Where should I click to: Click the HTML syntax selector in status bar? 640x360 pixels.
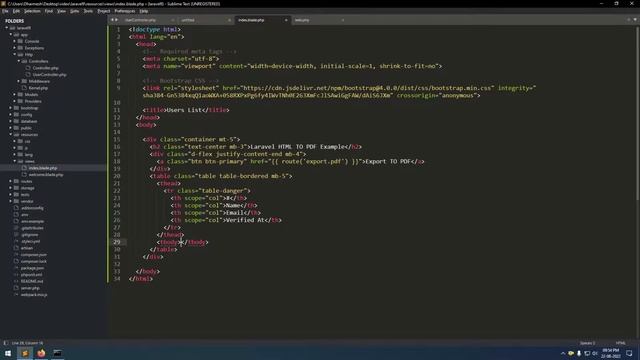pyautogui.click(x=620, y=343)
